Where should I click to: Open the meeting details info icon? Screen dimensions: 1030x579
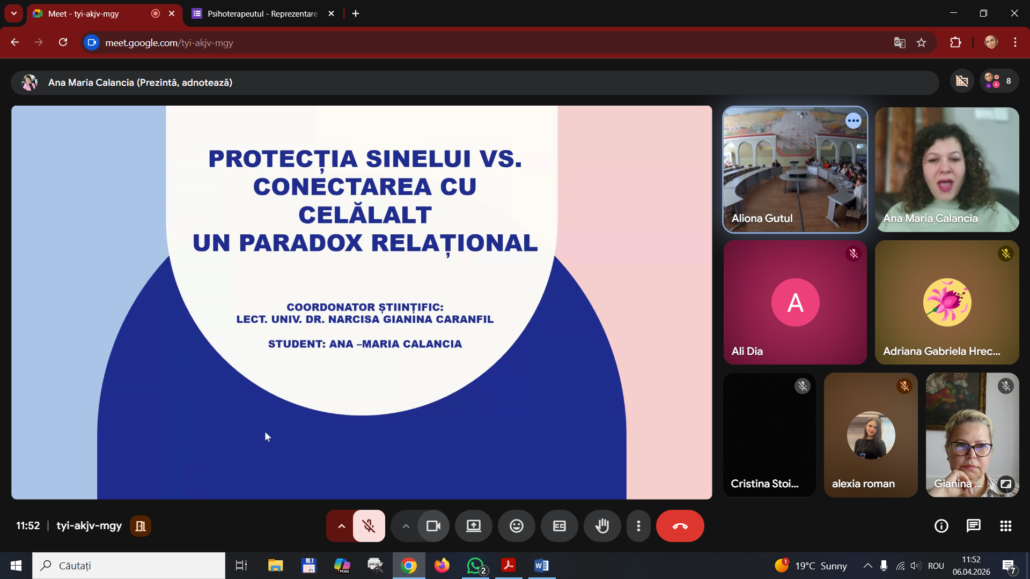(941, 526)
